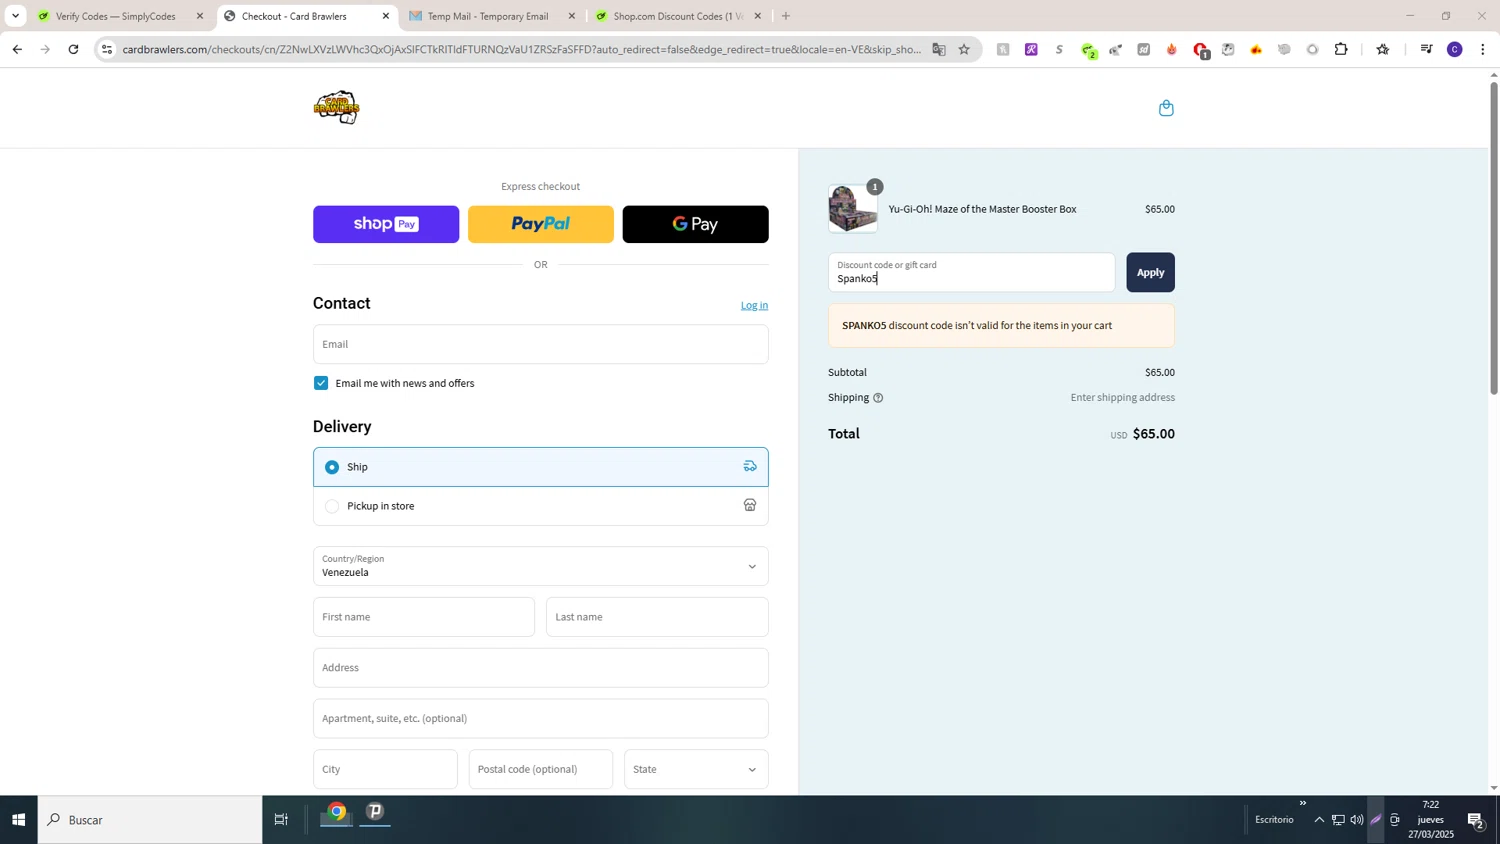Screen dimensions: 1500x844
Task: Click the gray S extension icon
Action: (1059, 49)
